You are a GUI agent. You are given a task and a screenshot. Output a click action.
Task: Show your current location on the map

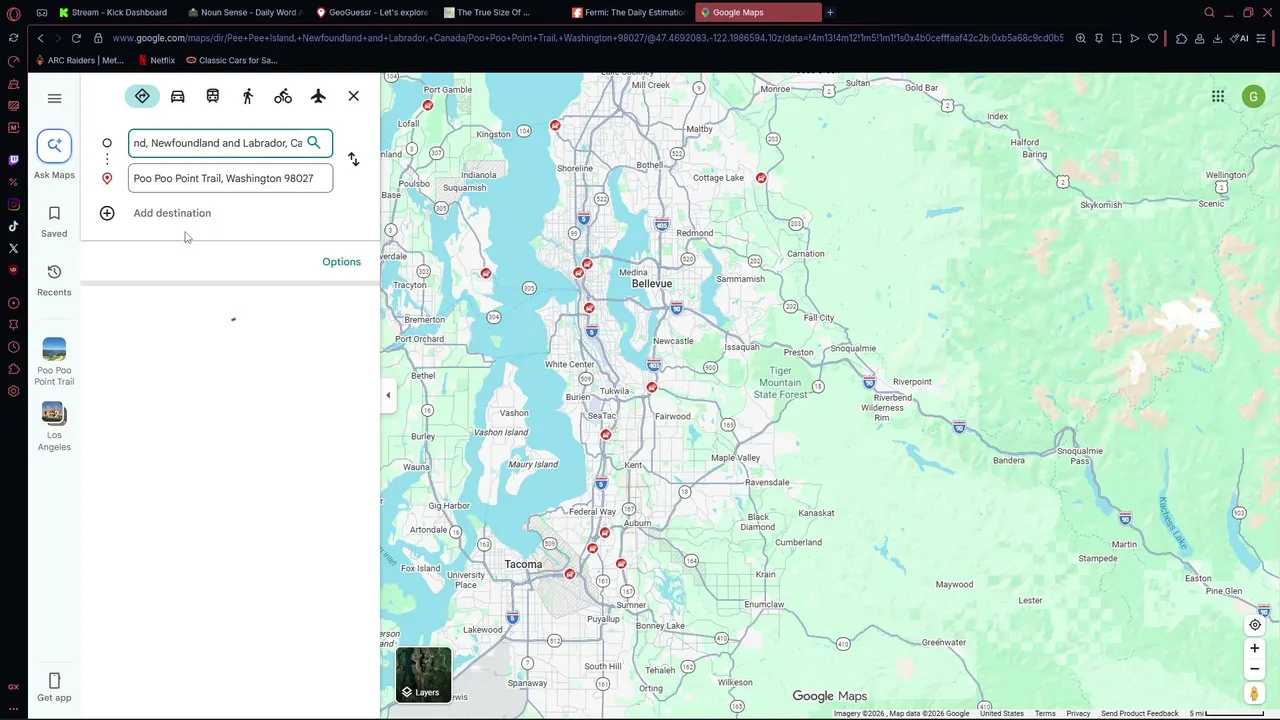tap(1255, 625)
